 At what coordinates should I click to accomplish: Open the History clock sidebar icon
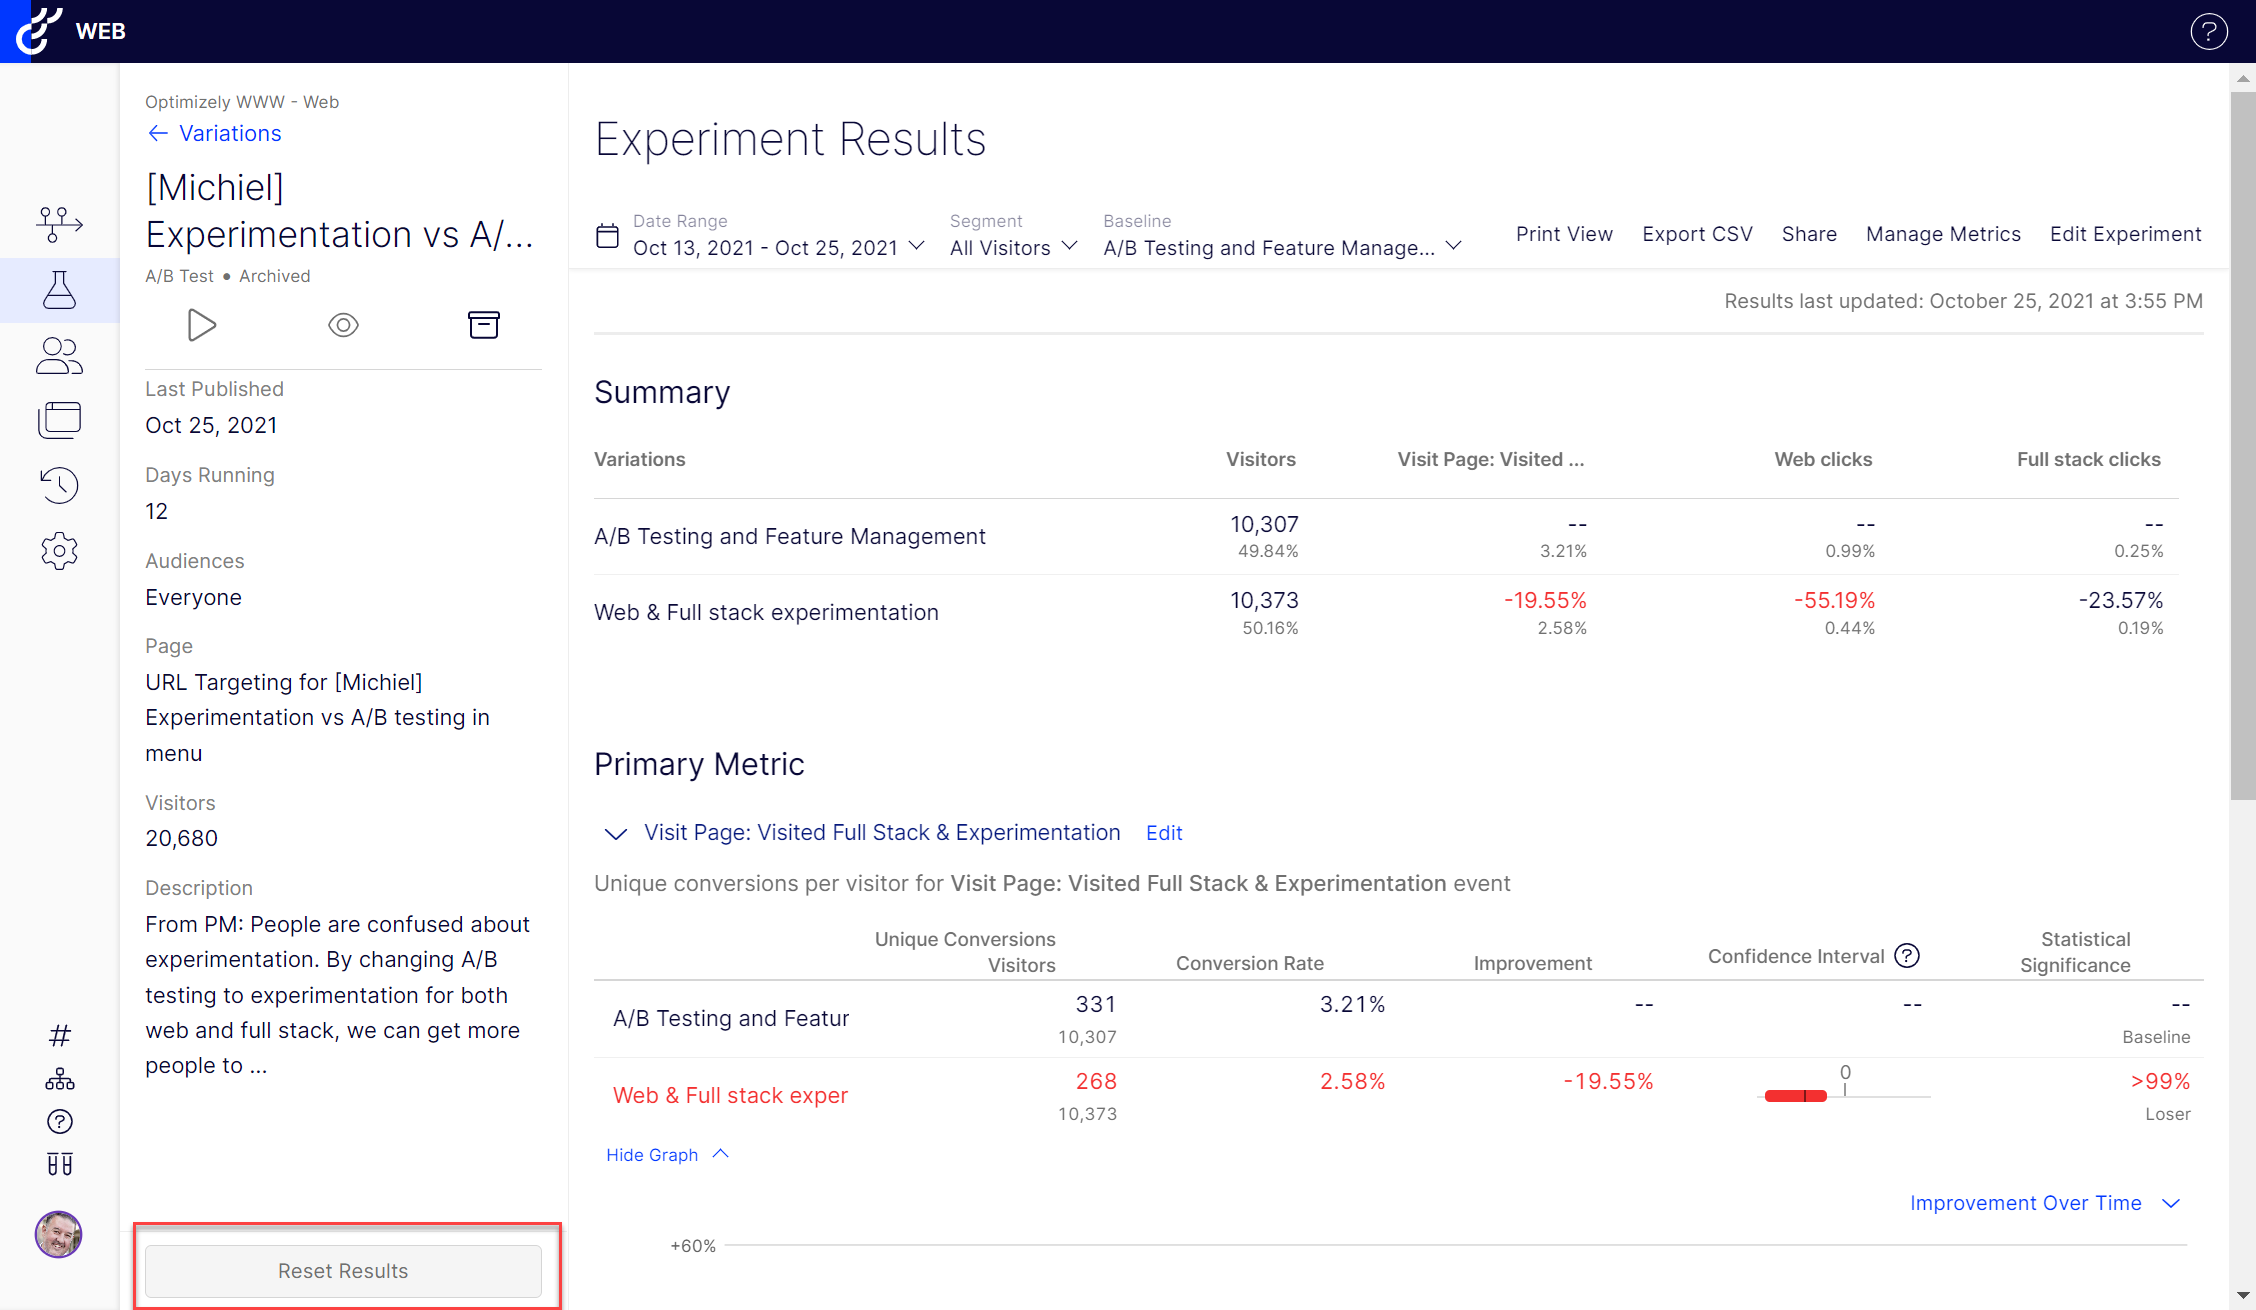tap(59, 485)
